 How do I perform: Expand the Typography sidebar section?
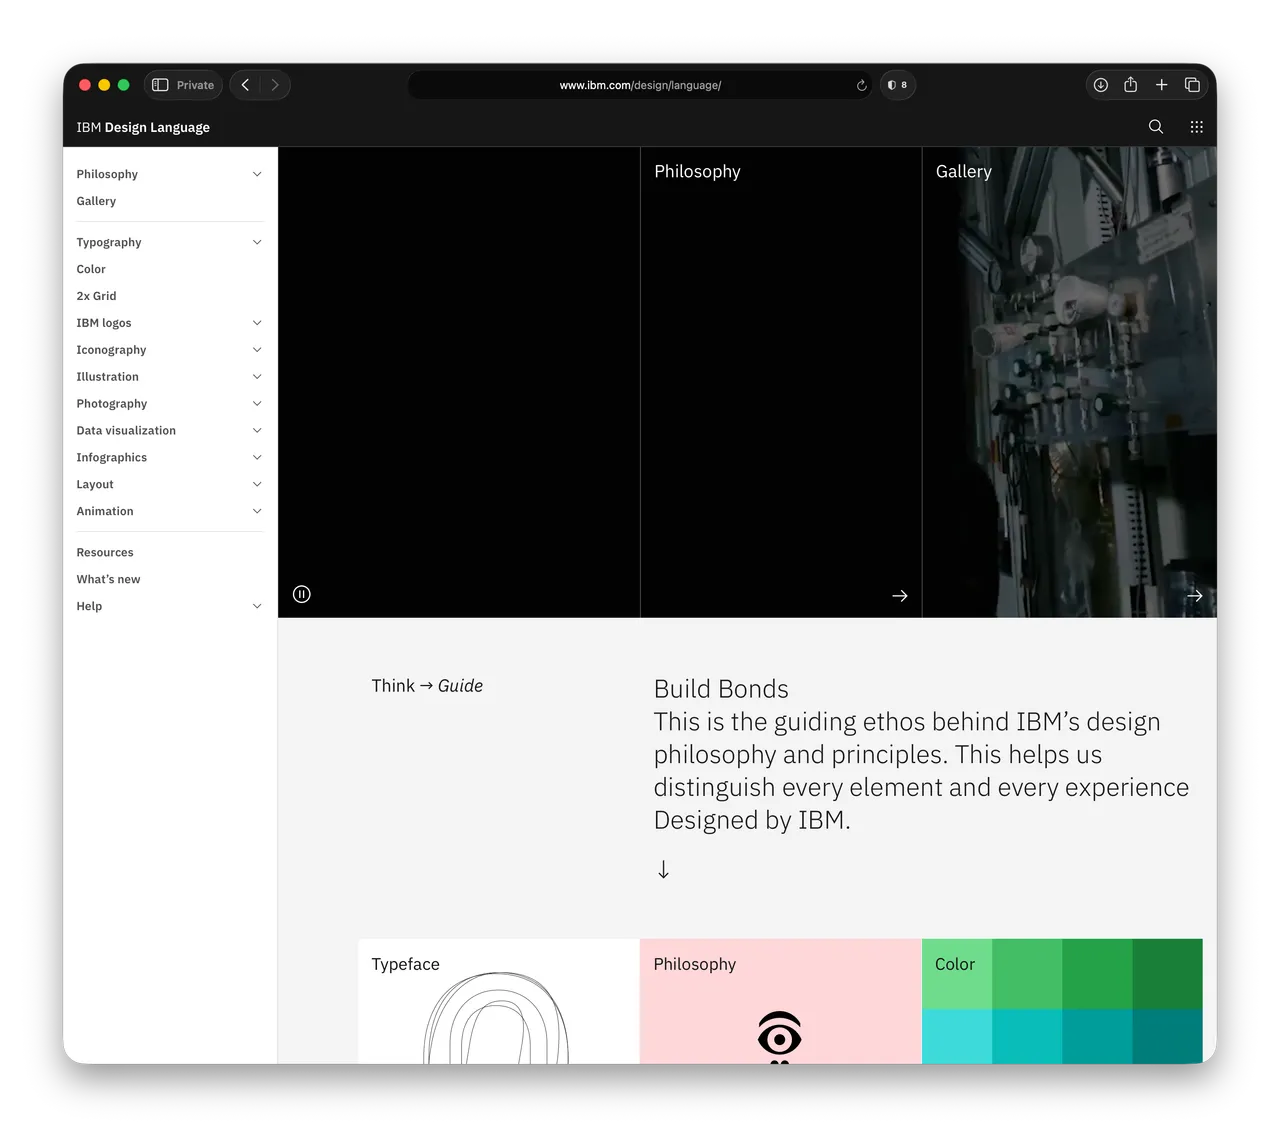pyautogui.click(x=257, y=242)
